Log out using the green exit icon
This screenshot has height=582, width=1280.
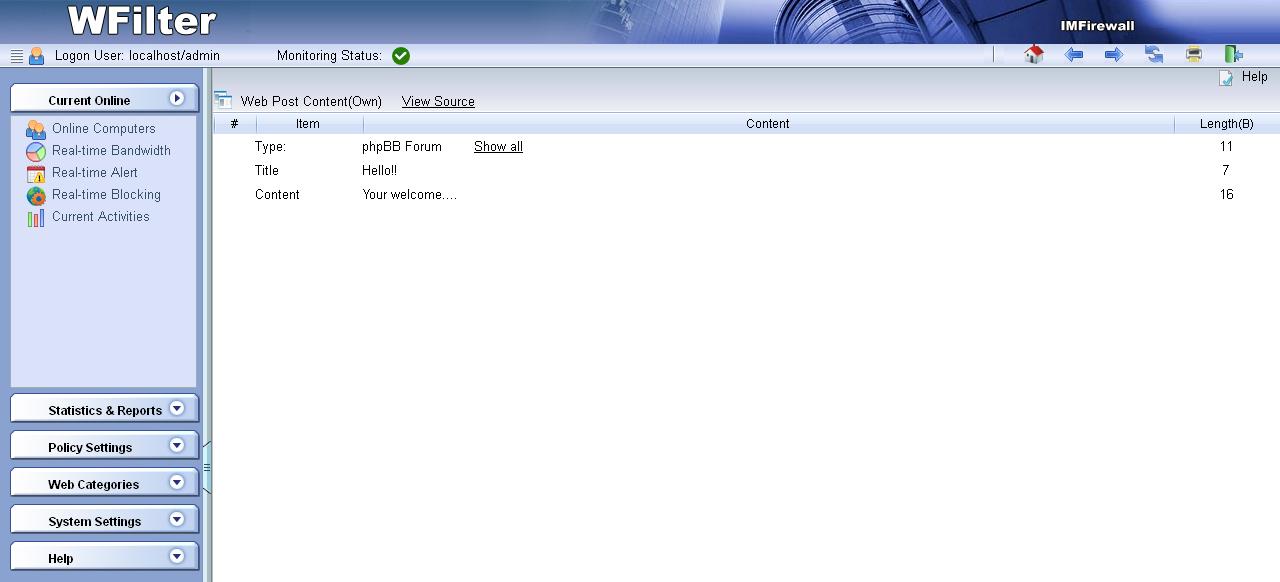(1233, 55)
